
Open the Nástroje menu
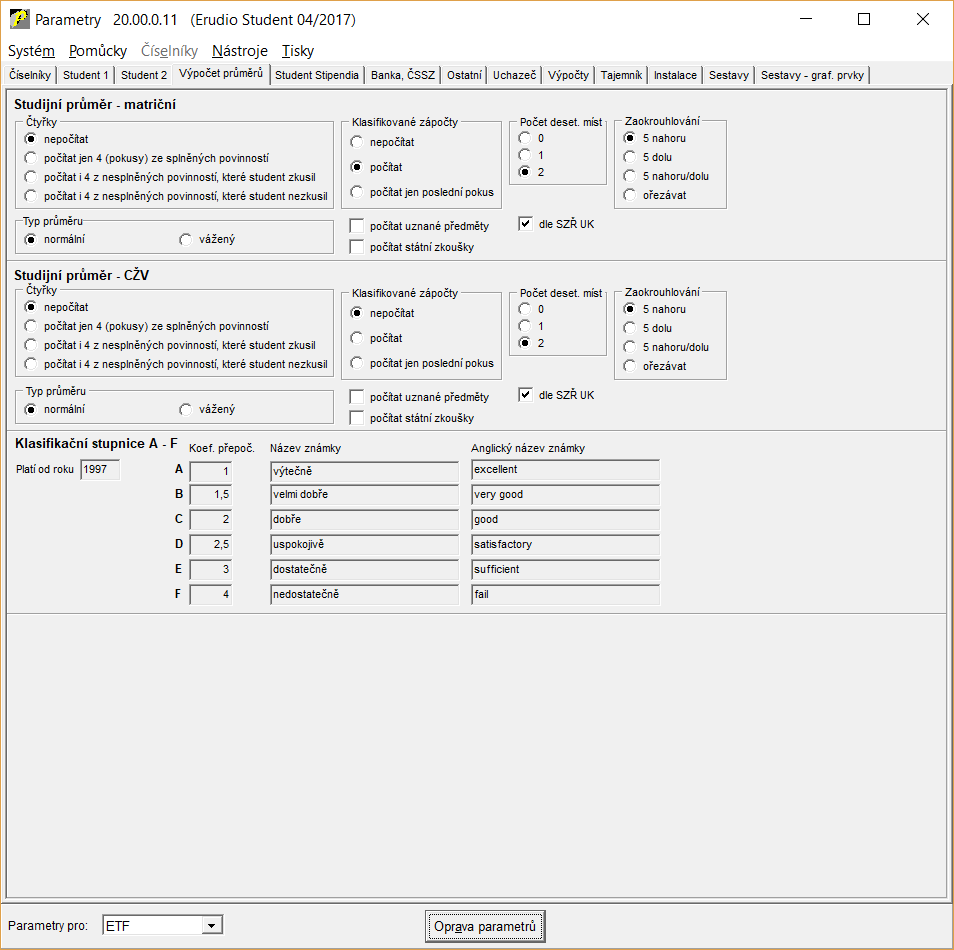tap(240, 51)
